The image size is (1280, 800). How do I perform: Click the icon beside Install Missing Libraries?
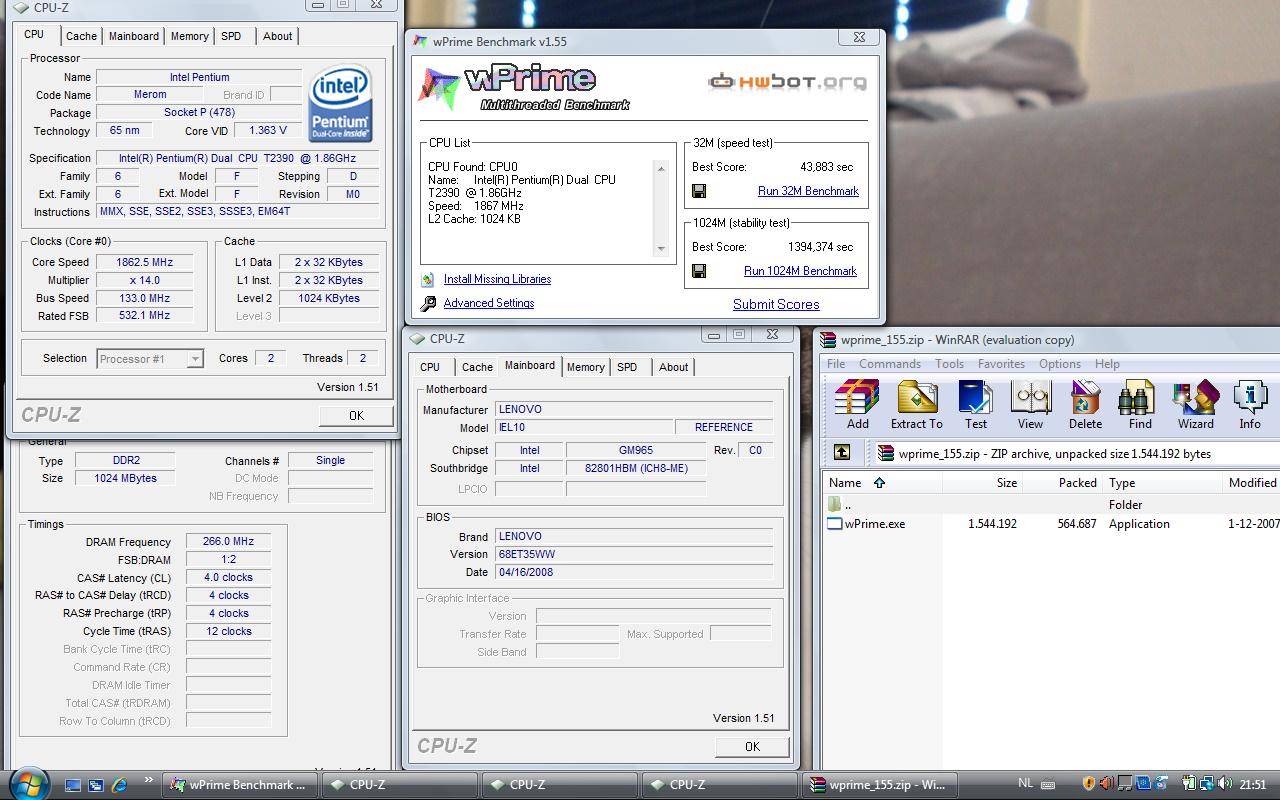pyautogui.click(x=428, y=280)
